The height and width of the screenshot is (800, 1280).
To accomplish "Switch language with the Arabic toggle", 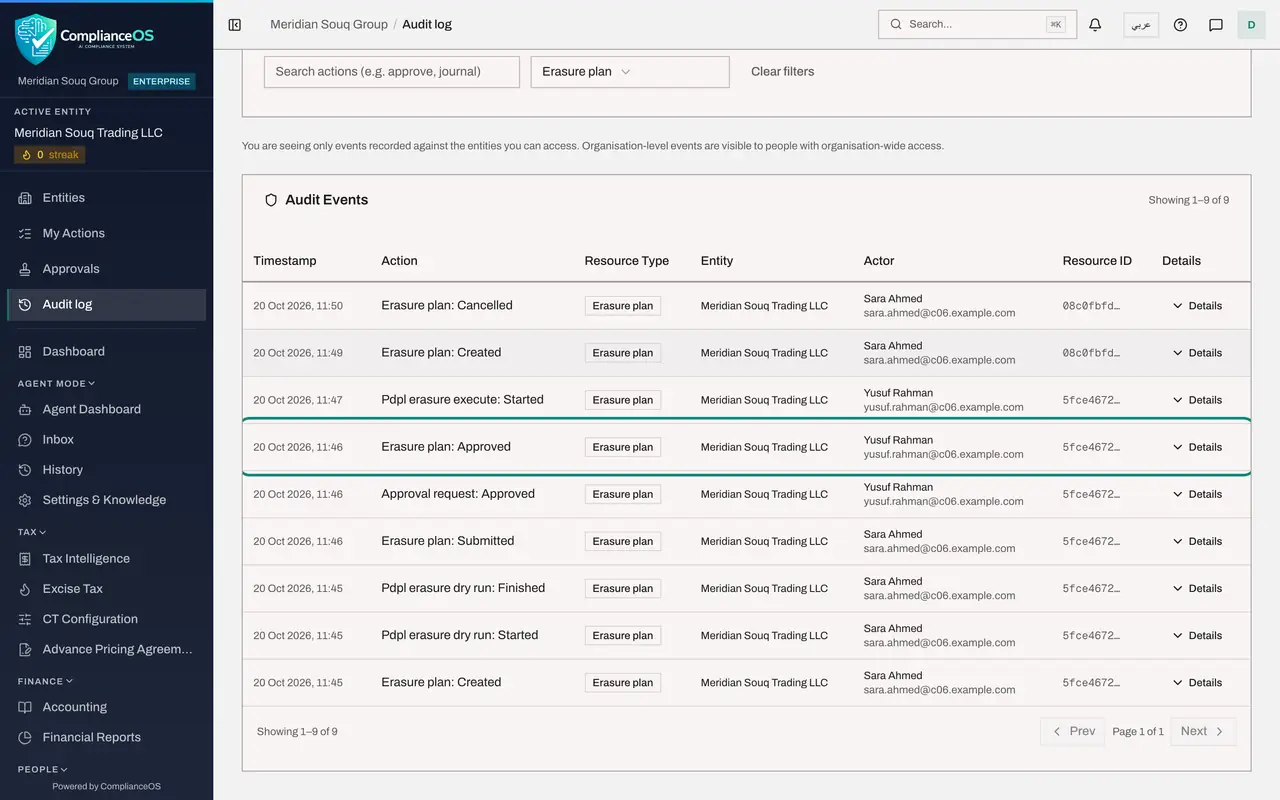I will pyautogui.click(x=1141, y=25).
